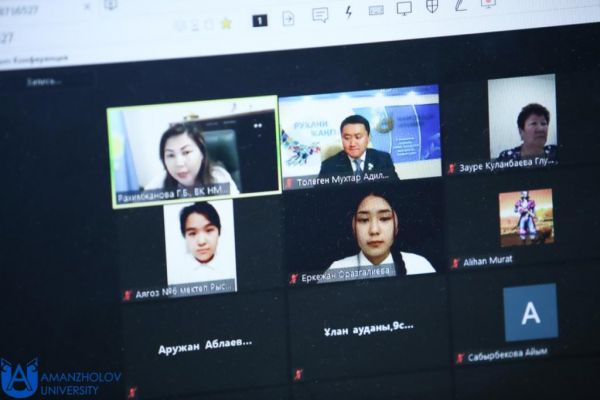600x400 pixels.
Task: Click the monitor screen icon in toolbar
Action: pos(404,8)
